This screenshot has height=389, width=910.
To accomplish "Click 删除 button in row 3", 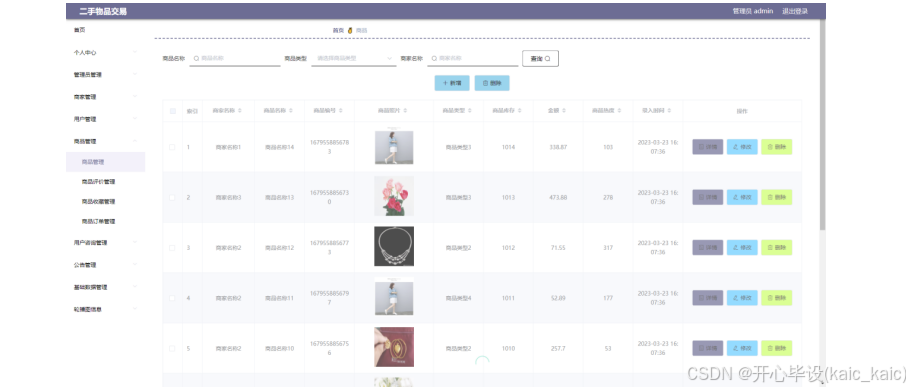I will [x=777, y=248].
